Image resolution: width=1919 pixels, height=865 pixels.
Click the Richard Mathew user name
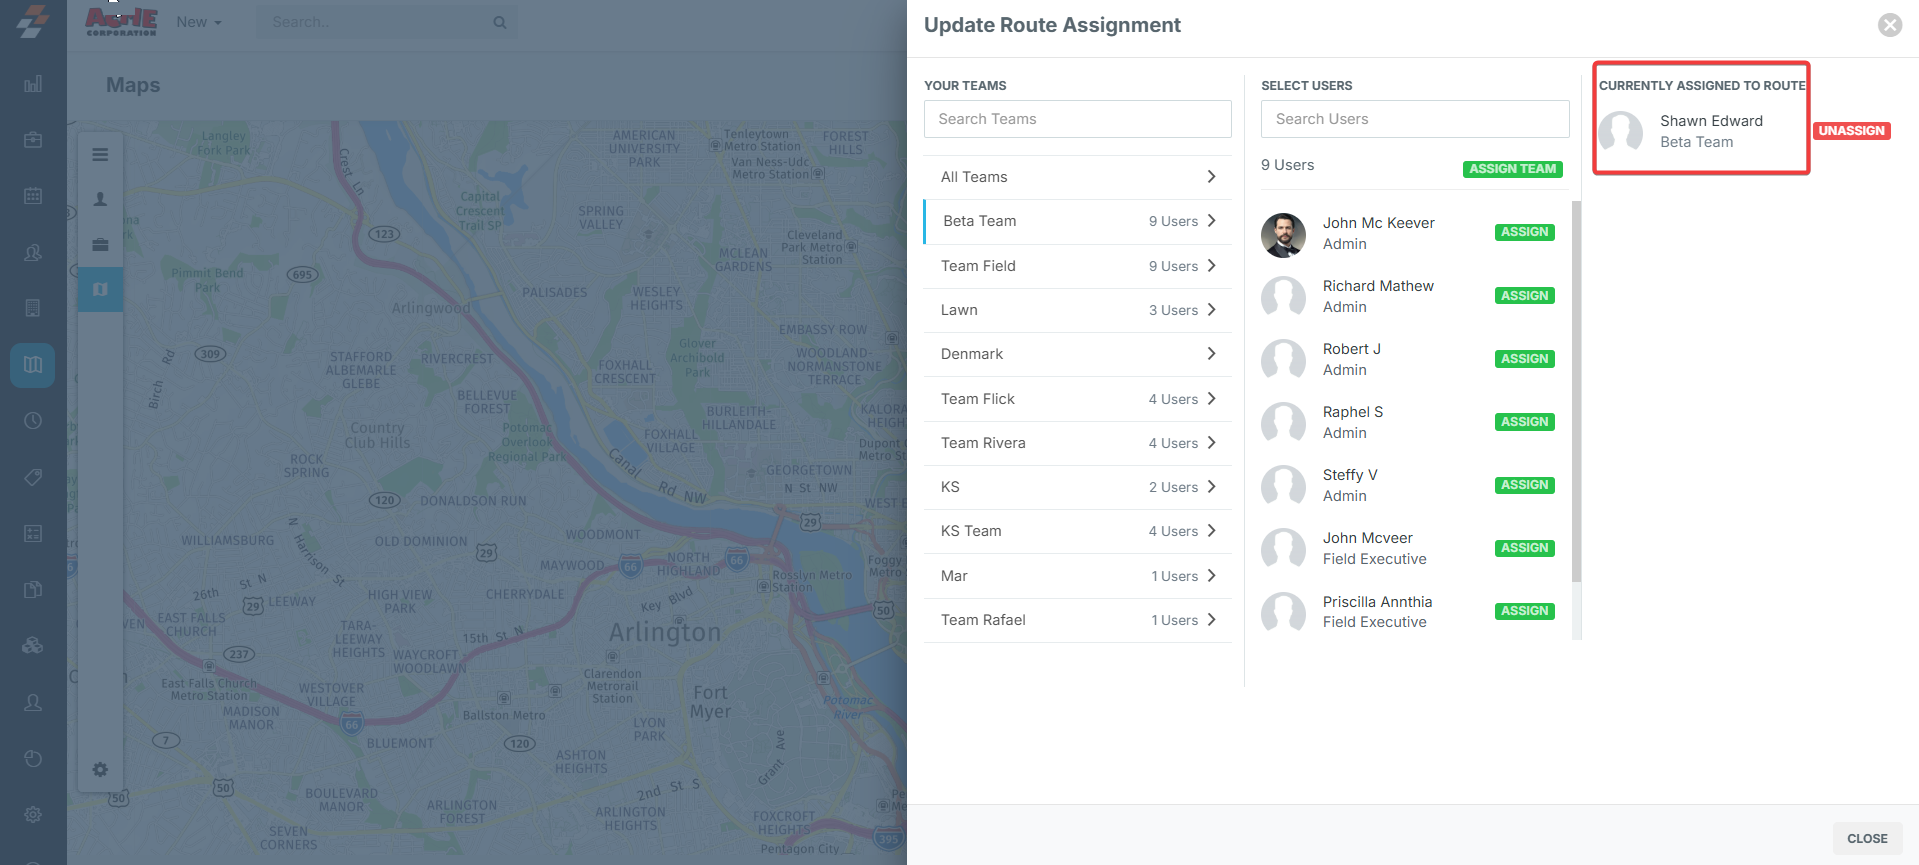coord(1378,286)
